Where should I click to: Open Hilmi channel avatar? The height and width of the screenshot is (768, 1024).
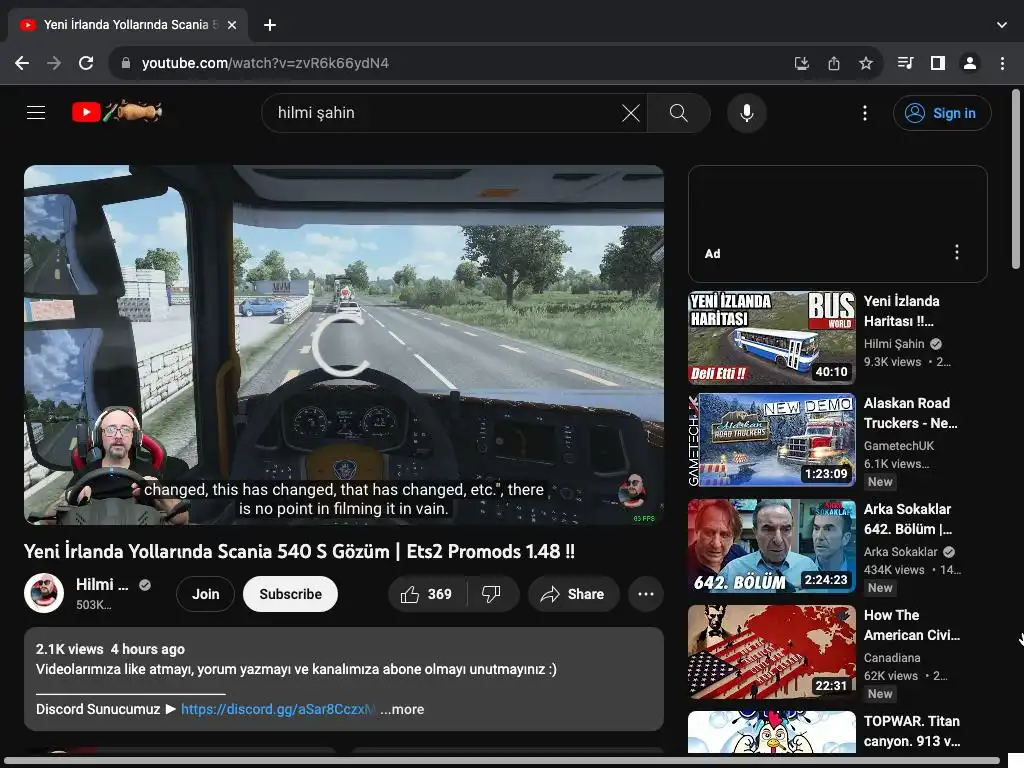coord(44,593)
